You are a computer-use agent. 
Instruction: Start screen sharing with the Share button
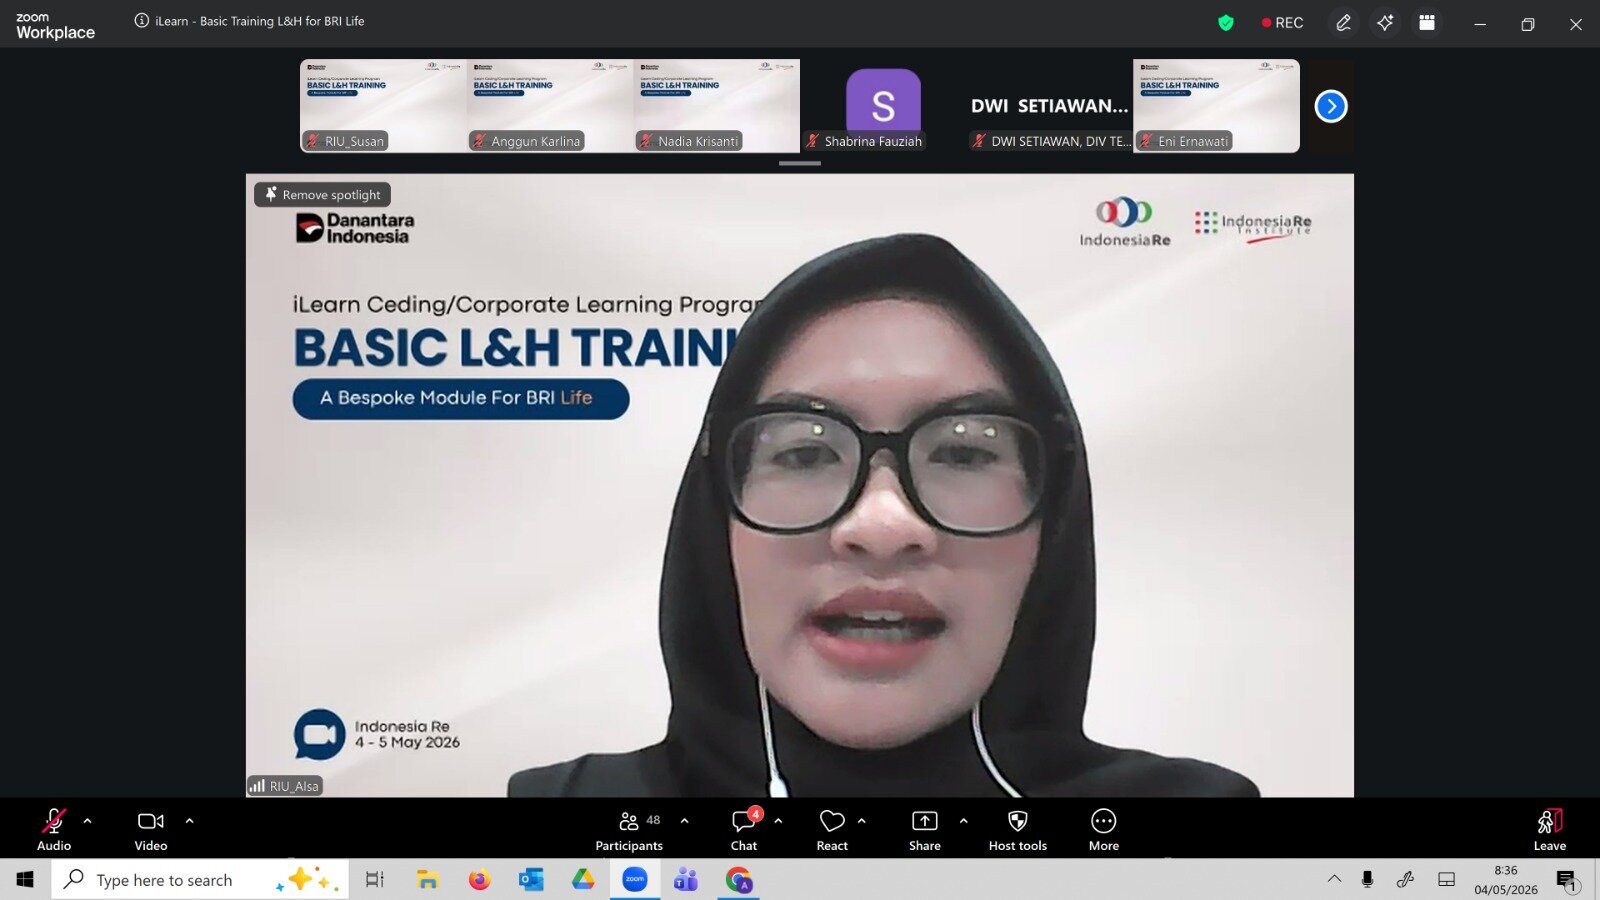point(925,830)
